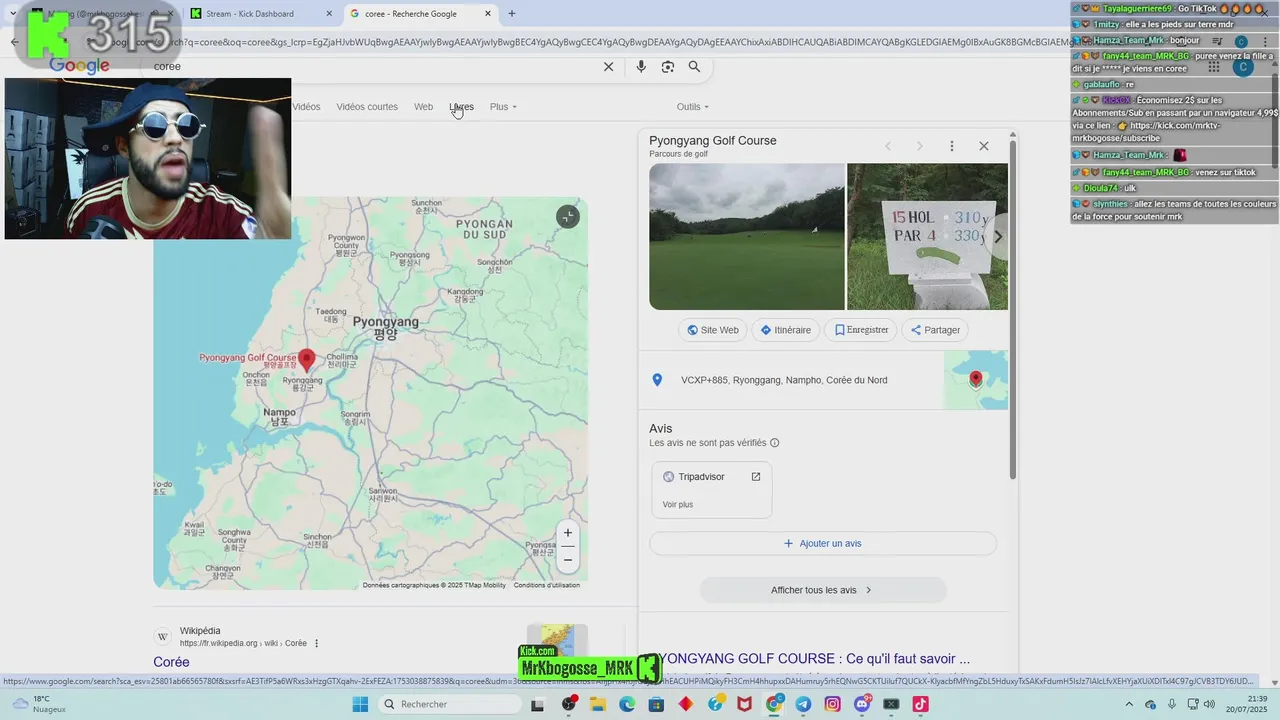The height and width of the screenshot is (720, 1280).
Task: Open the Outils dropdown
Action: (692, 107)
